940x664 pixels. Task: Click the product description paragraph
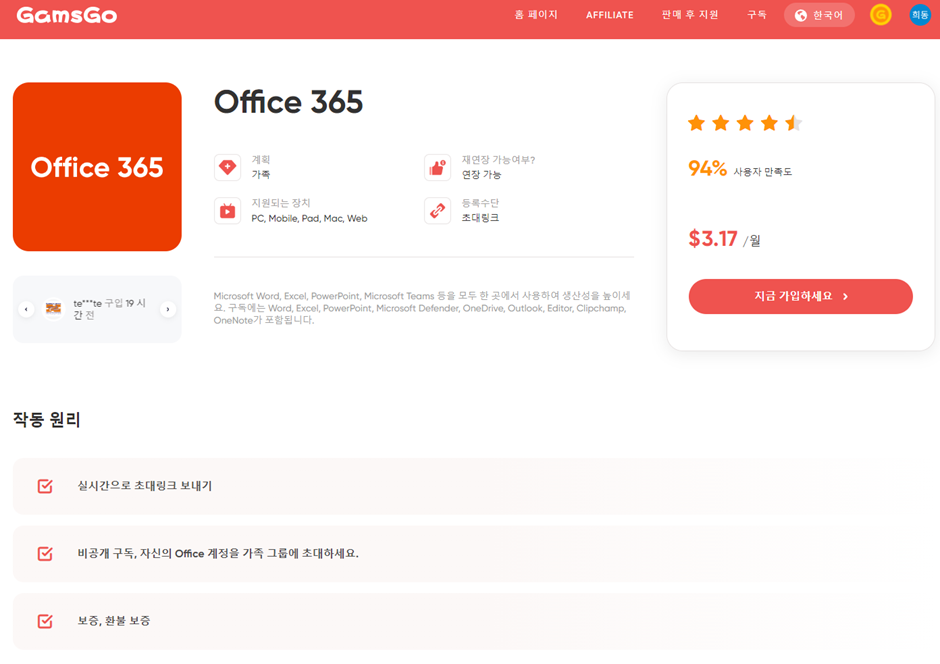(x=422, y=308)
